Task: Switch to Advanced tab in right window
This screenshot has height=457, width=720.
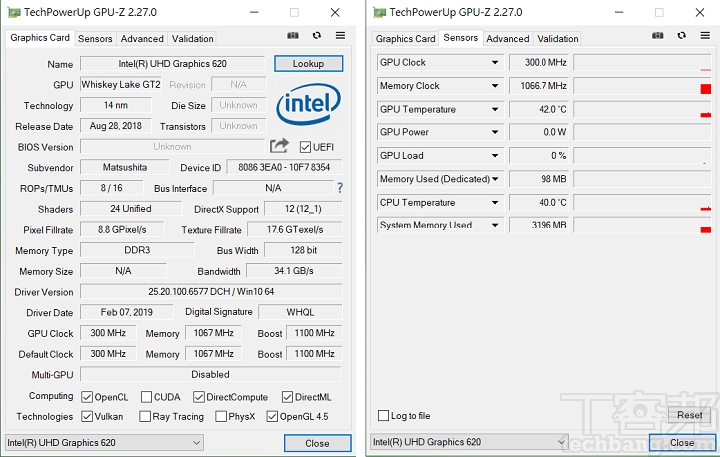Action: pos(507,39)
